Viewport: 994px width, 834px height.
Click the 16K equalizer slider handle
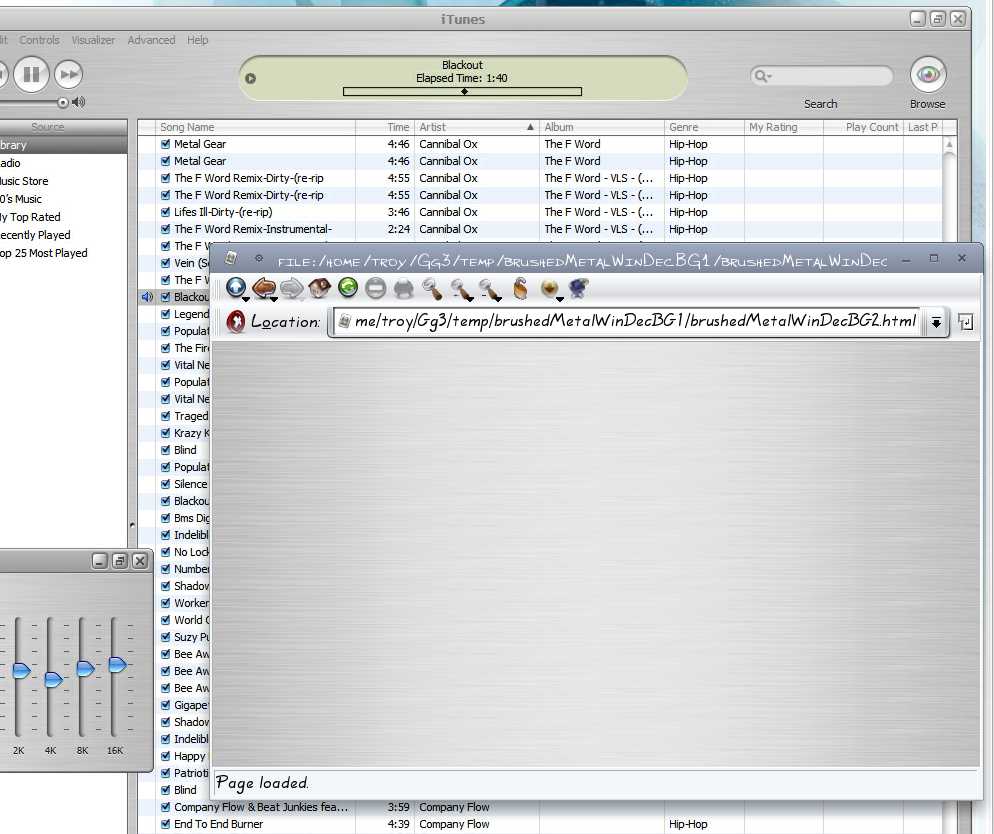pos(118,664)
